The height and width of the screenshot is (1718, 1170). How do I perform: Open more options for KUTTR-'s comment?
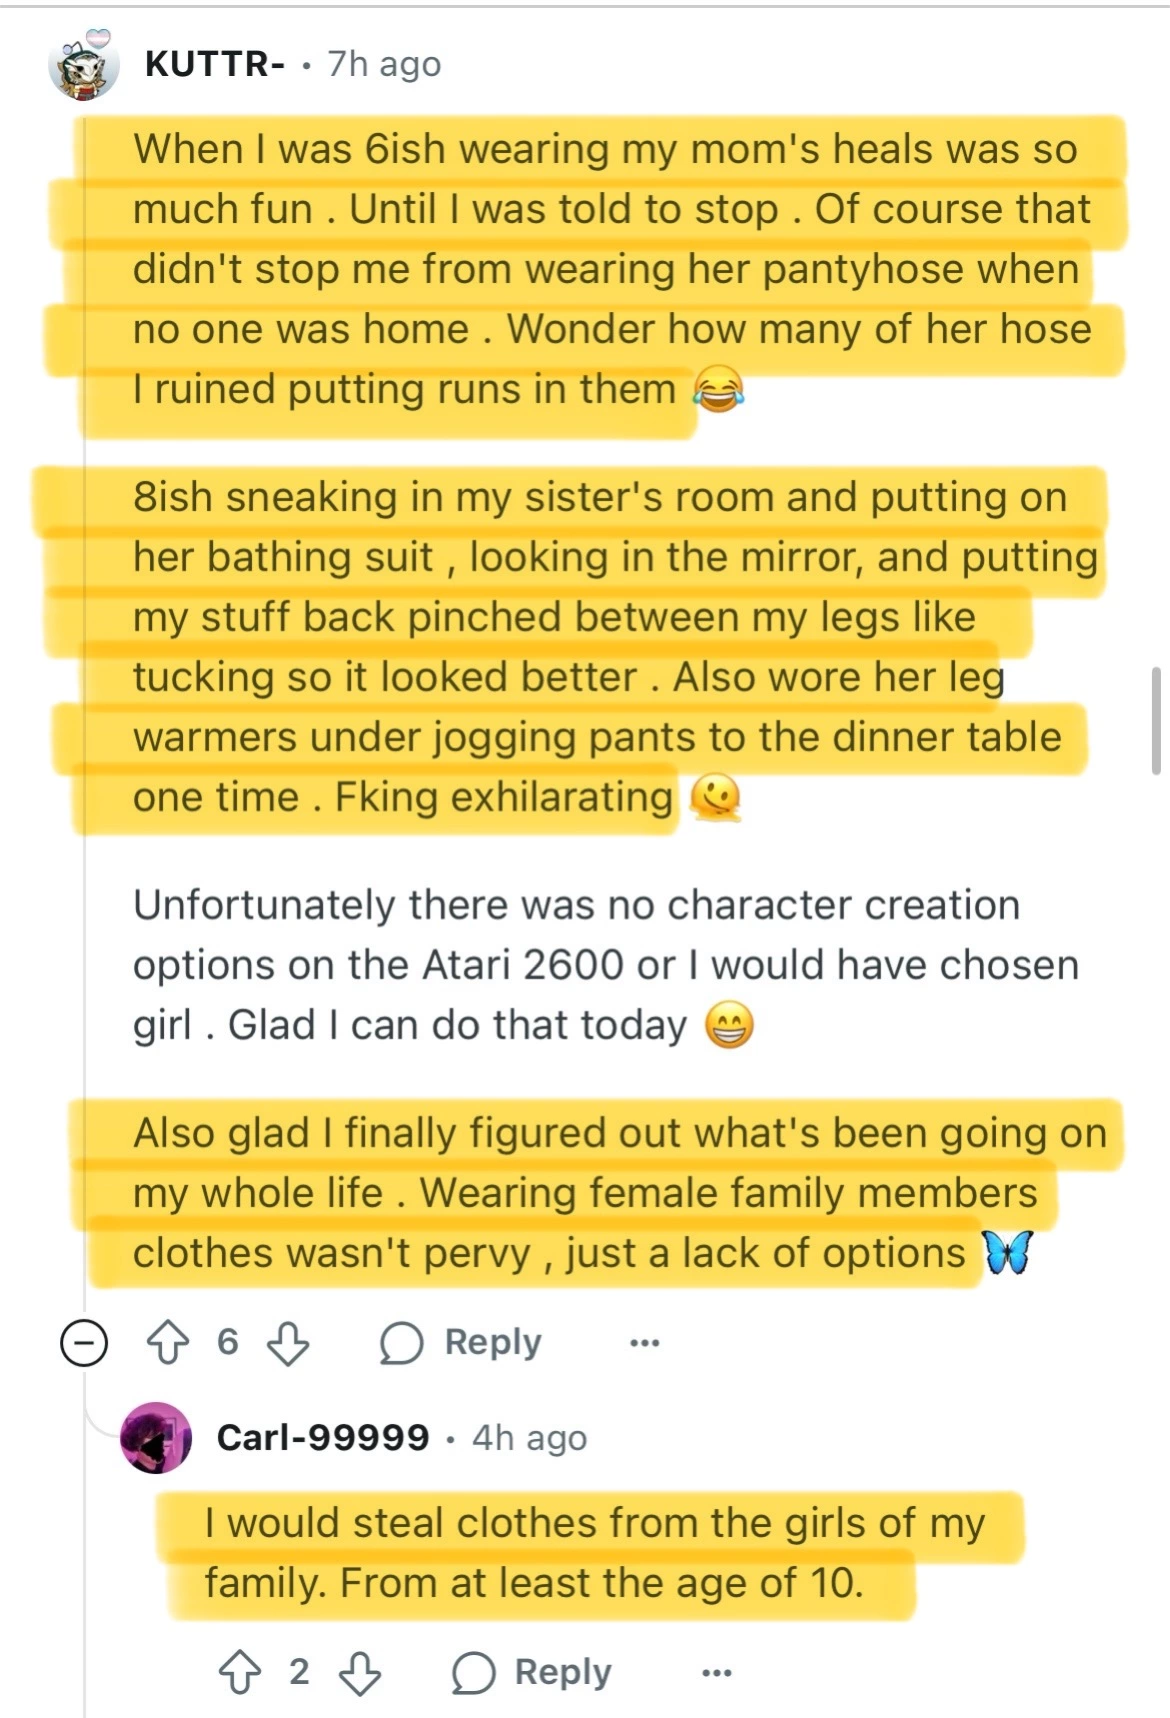644,1343
